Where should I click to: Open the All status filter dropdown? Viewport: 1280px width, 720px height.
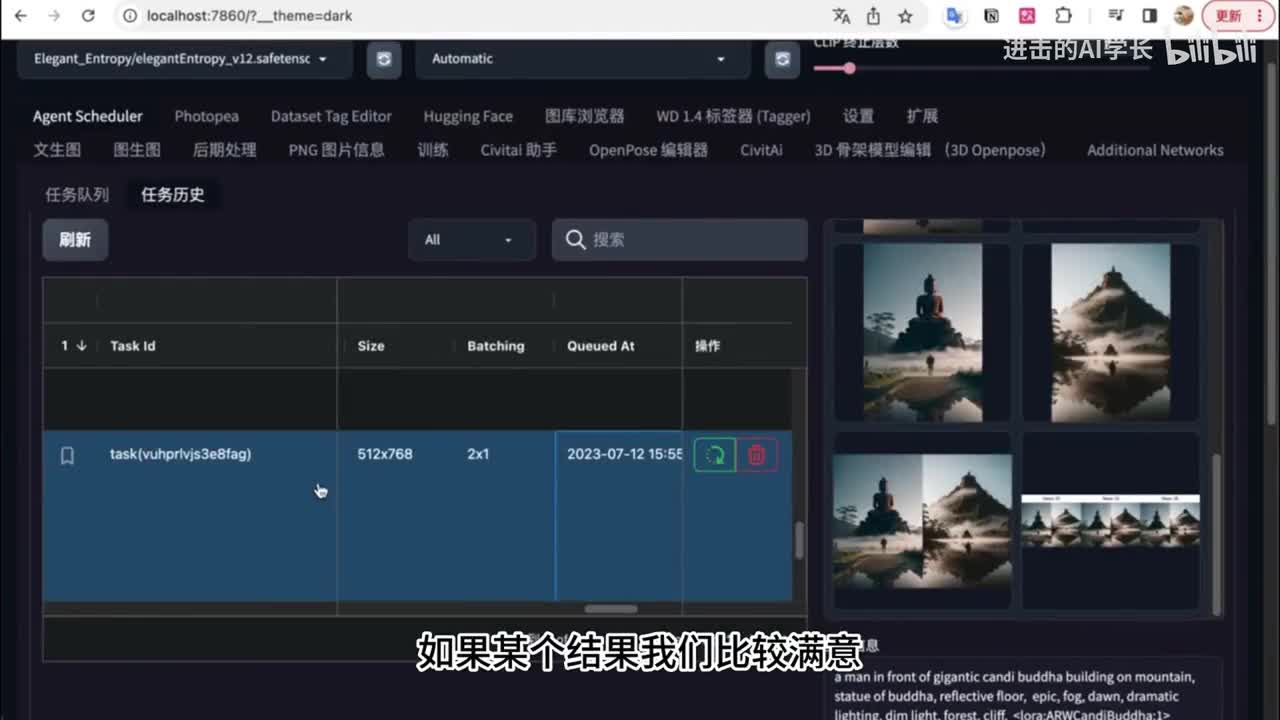tap(470, 240)
